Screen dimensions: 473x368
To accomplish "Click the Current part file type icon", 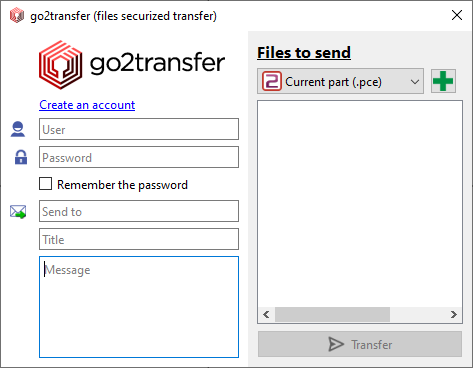I will click(x=272, y=81).
